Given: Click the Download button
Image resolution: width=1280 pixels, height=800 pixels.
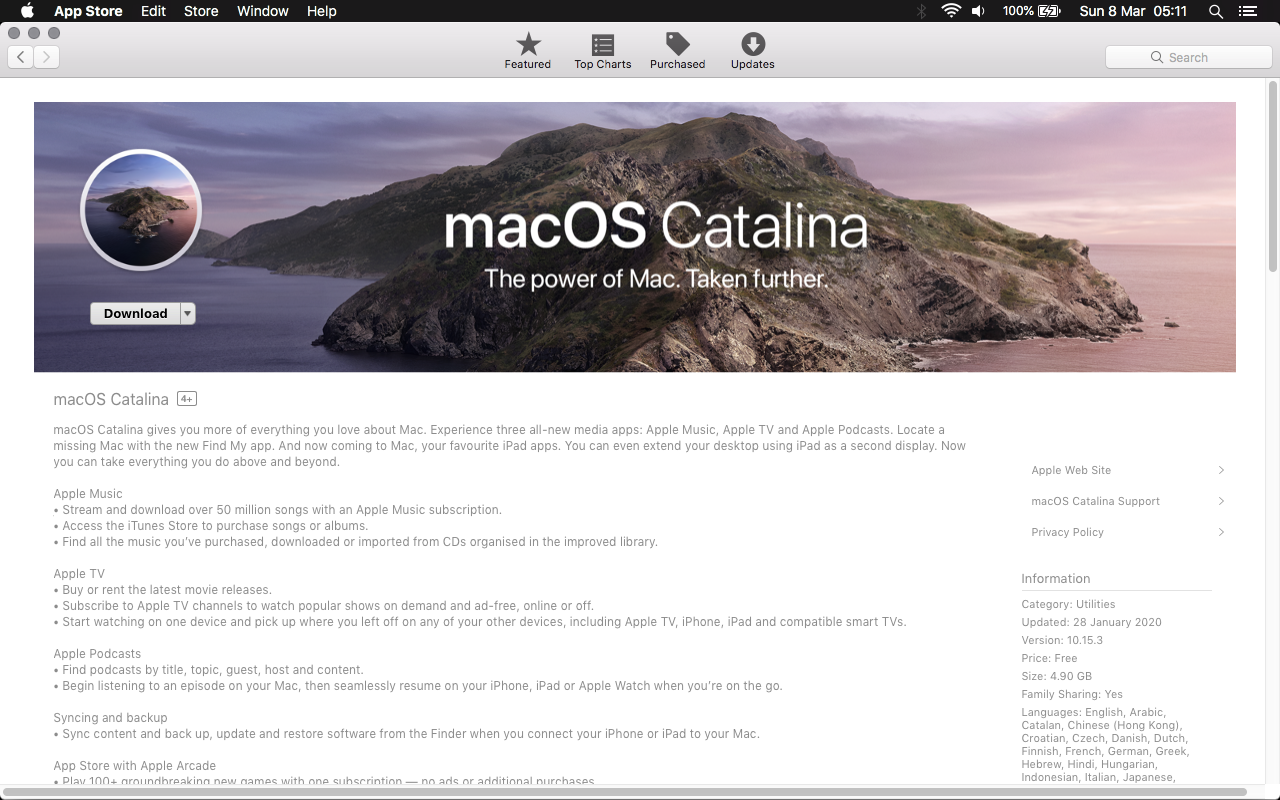Looking at the screenshot, I should click(135, 313).
